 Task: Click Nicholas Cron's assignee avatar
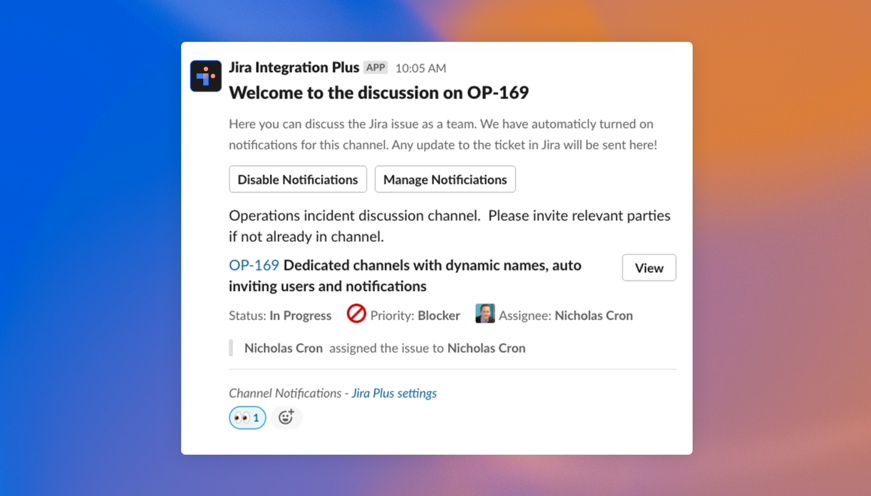click(x=485, y=314)
